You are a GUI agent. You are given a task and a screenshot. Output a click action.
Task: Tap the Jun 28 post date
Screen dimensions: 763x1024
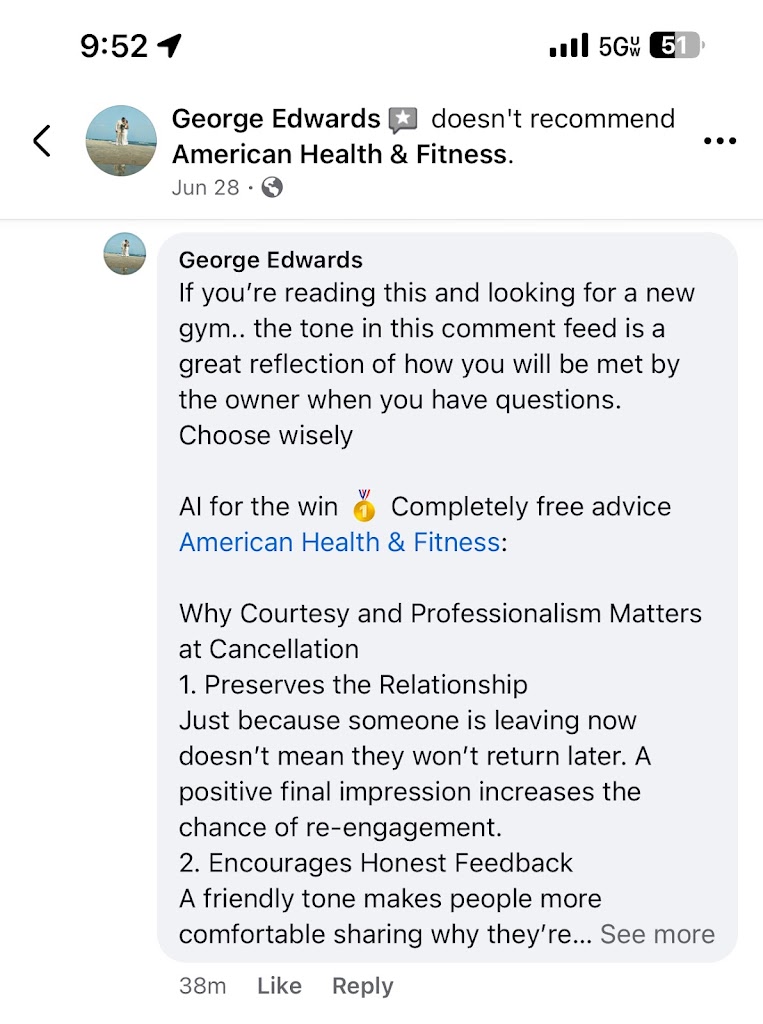(205, 187)
